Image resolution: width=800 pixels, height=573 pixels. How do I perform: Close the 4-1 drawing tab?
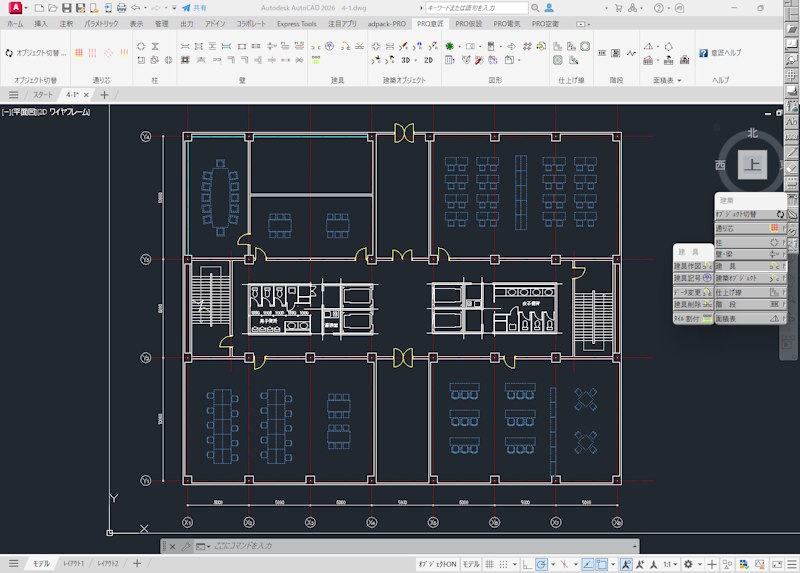click(86, 95)
